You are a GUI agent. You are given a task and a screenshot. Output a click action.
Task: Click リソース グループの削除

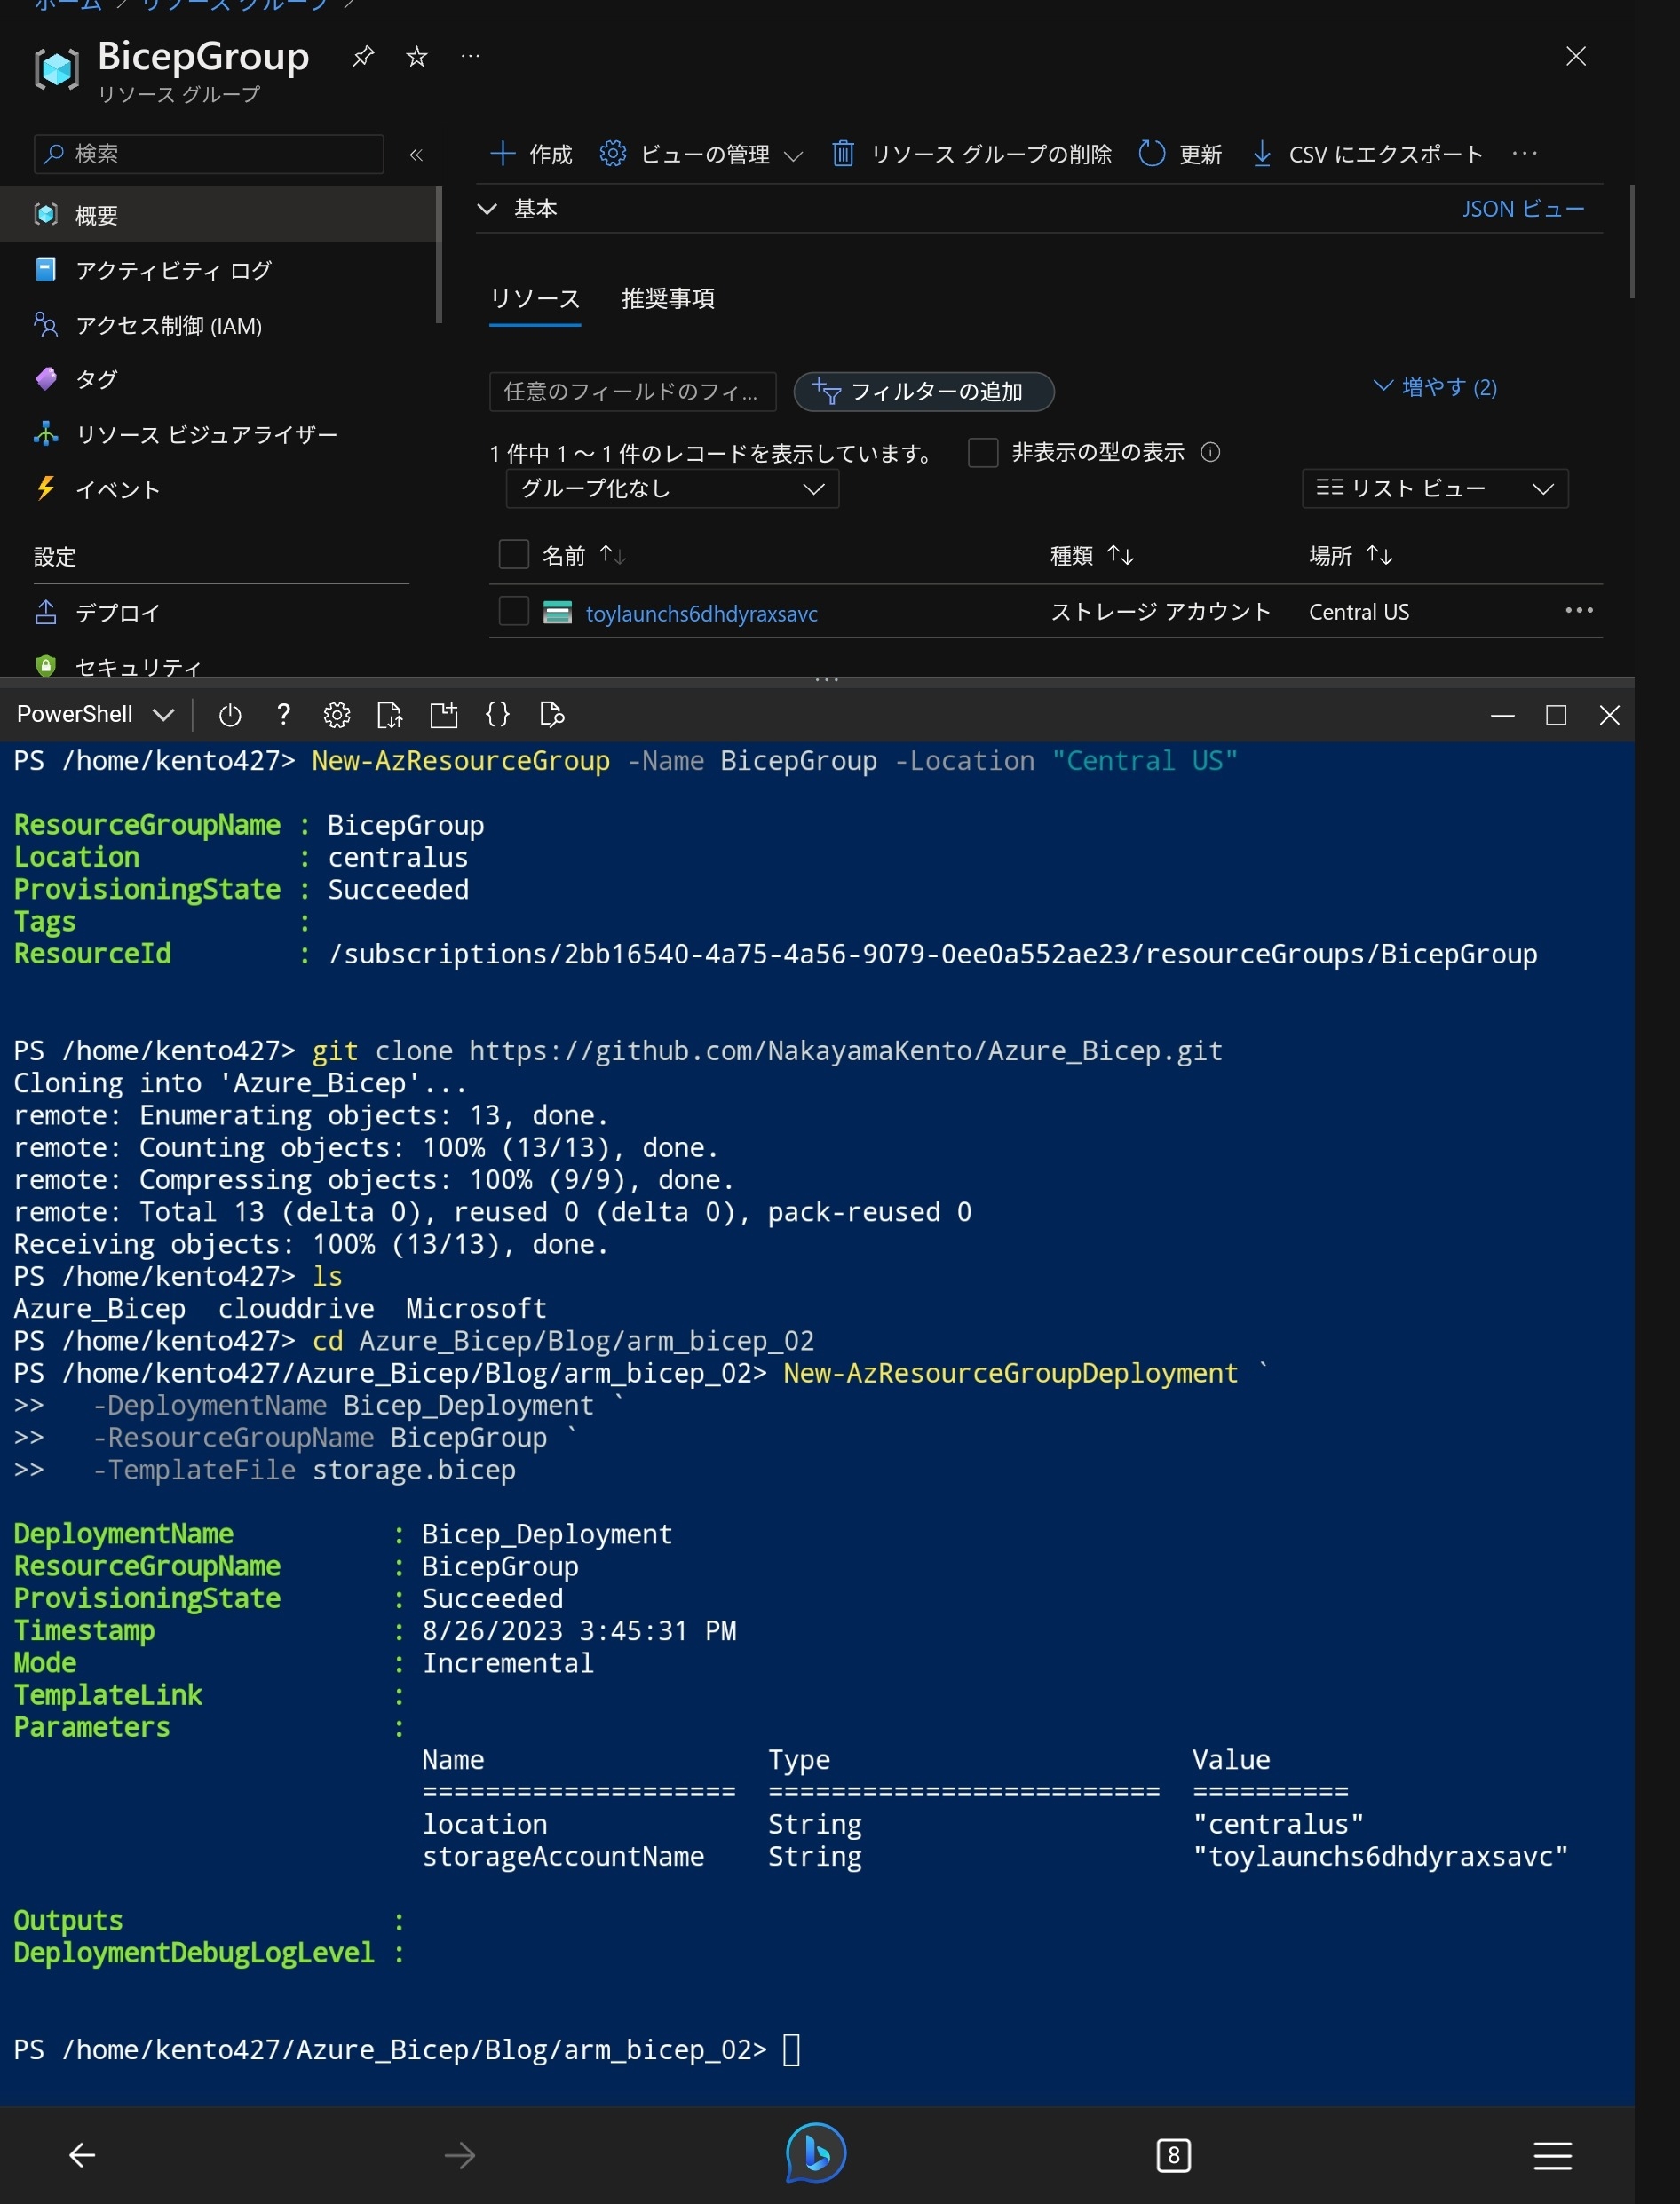pos(972,154)
